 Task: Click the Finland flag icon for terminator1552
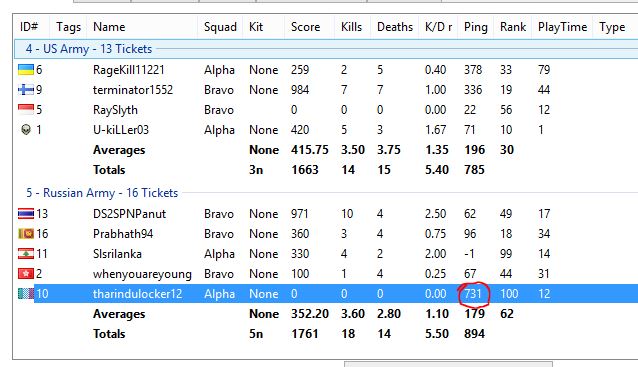[x=26, y=90]
